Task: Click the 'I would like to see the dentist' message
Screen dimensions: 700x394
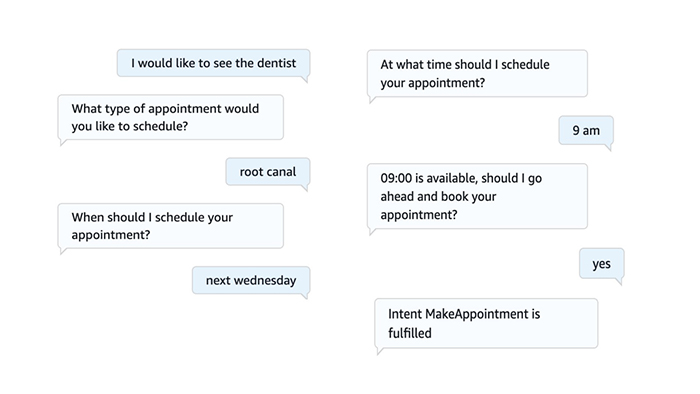Action: coord(213,63)
